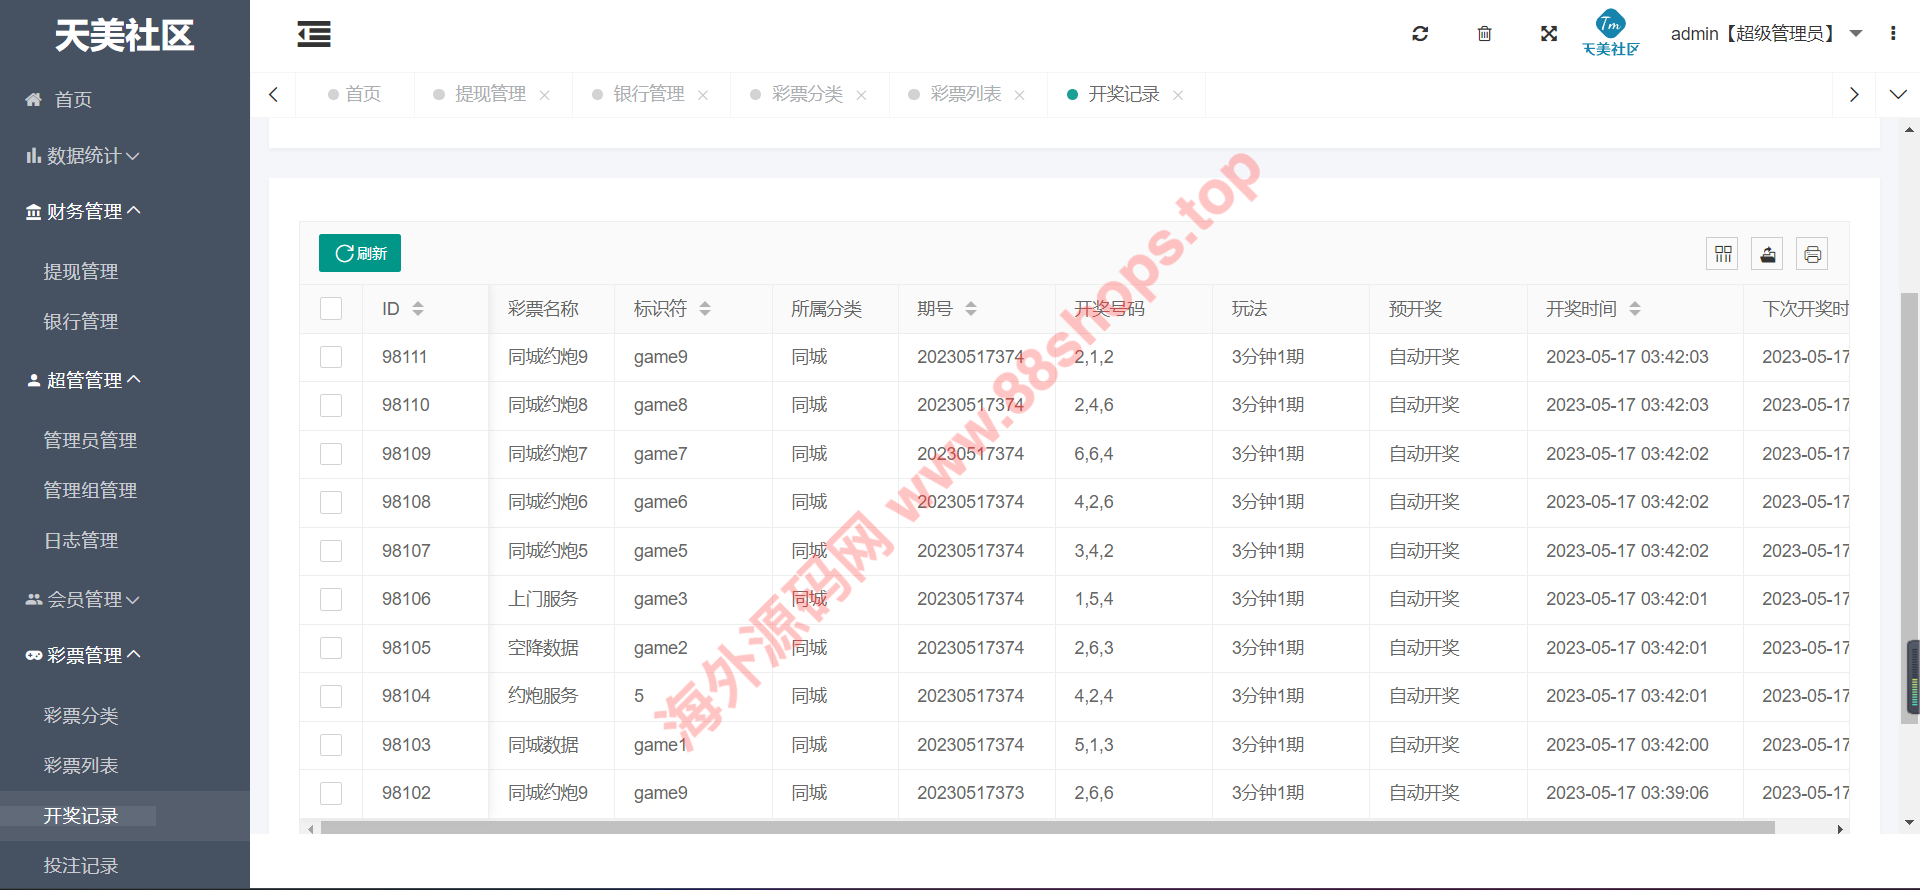The height and width of the screenshot is (890, 1920).
Task: Click the green 刷新 button
Action: pos(360,253)
